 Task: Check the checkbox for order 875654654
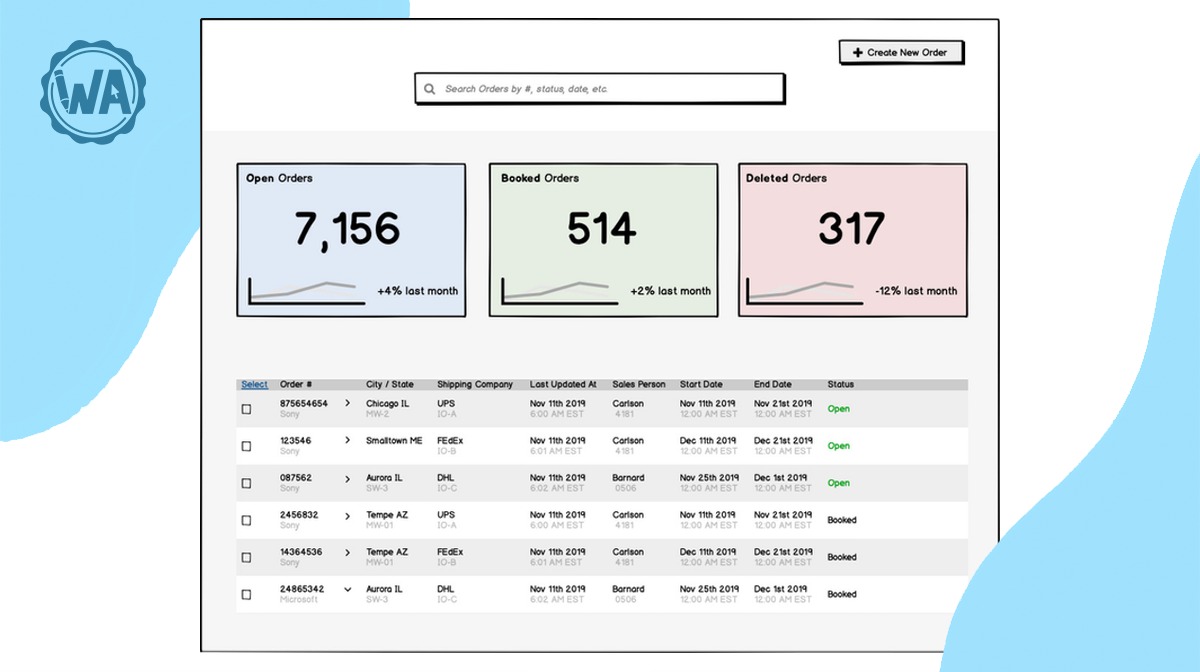(246, 409)
